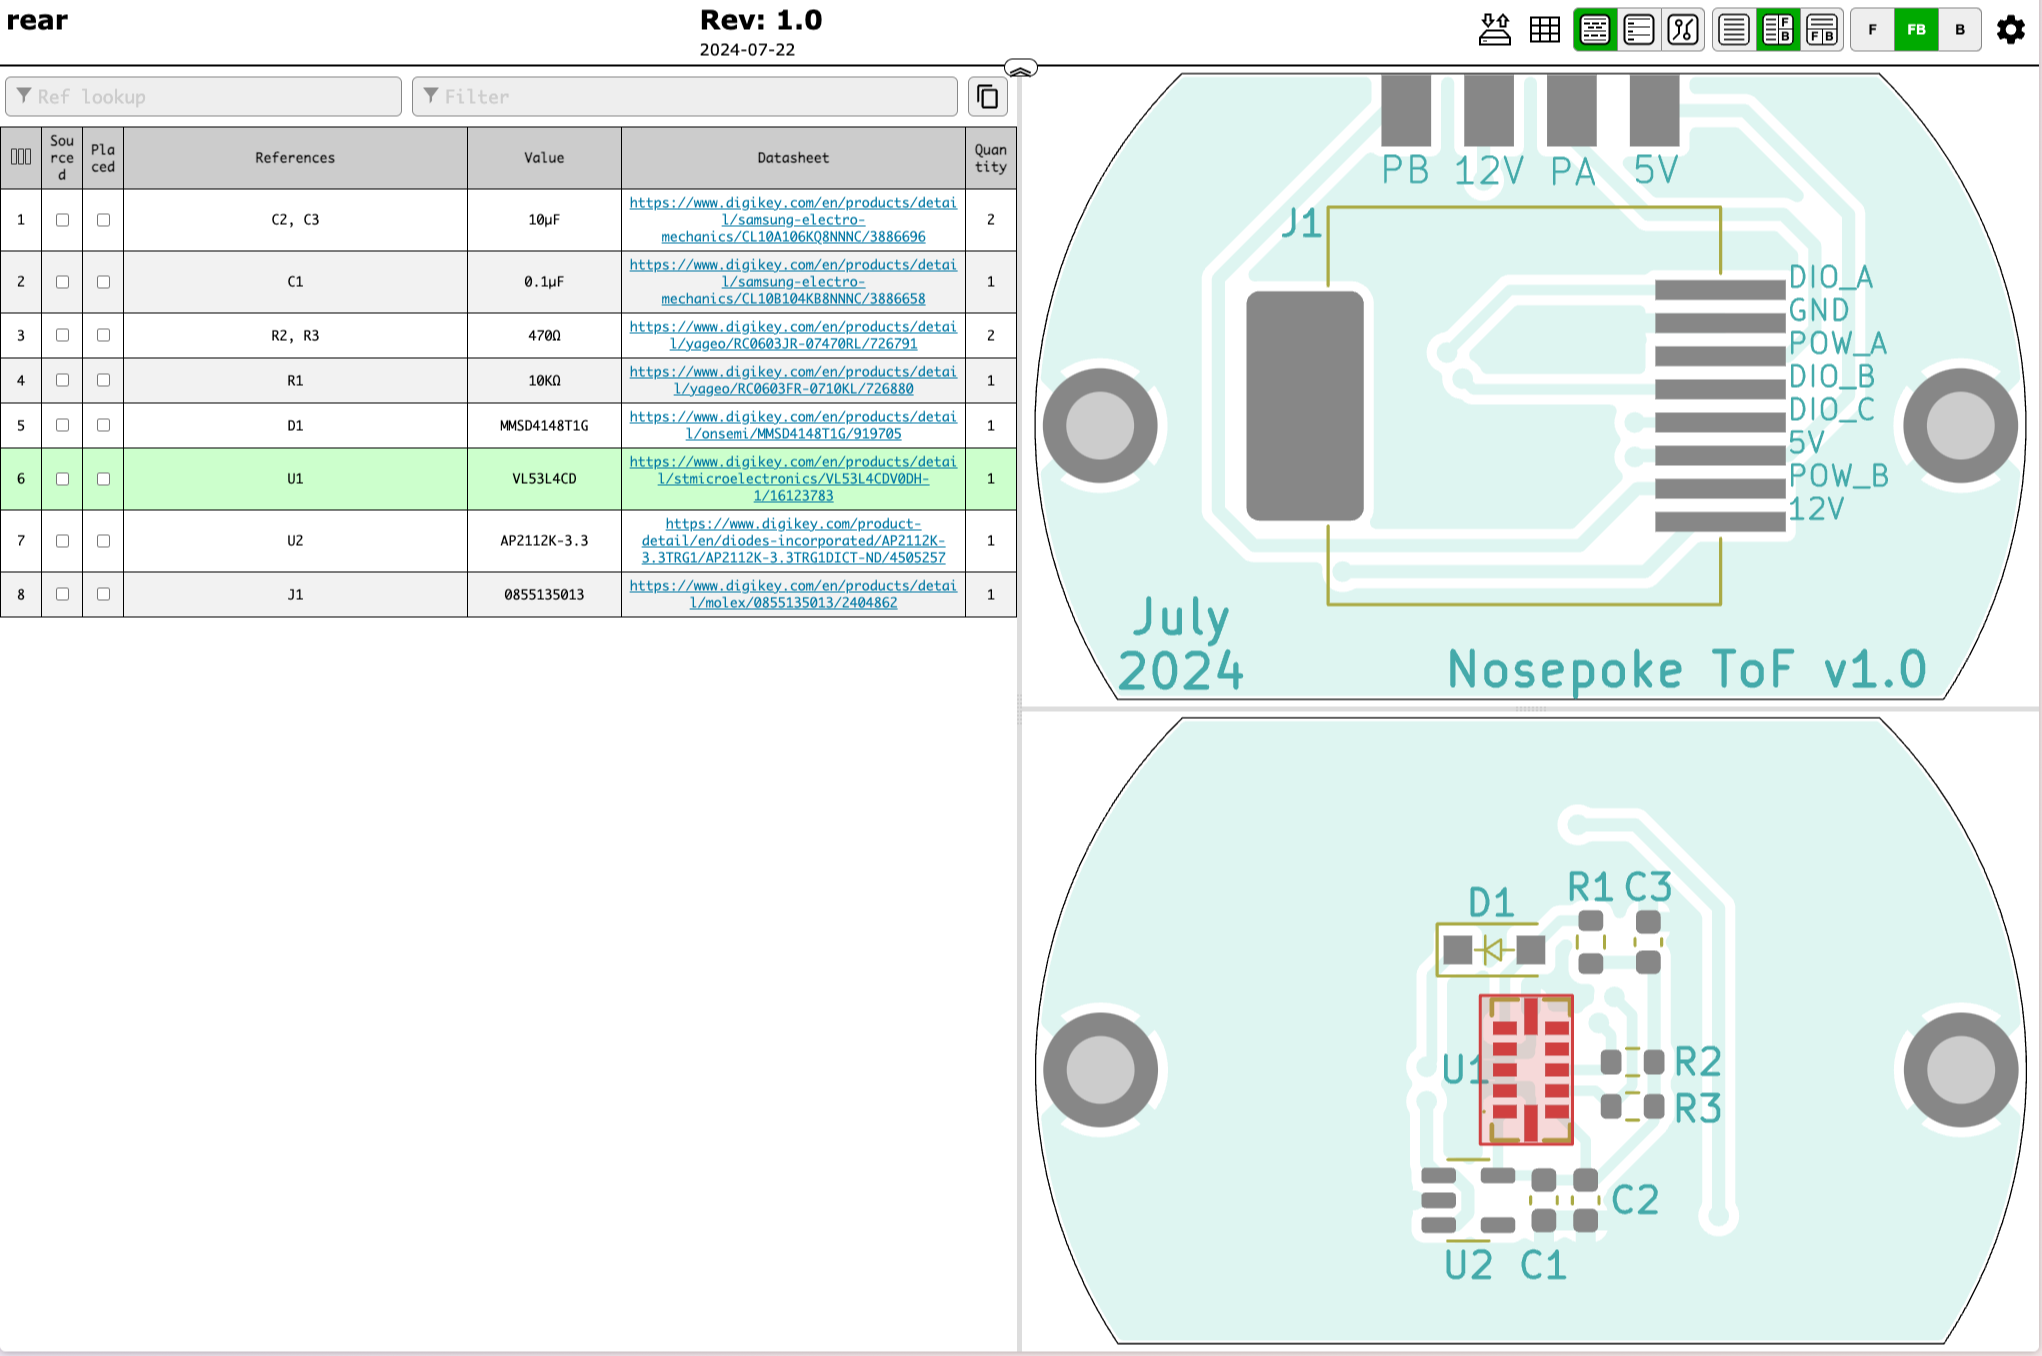Mark C1 as sourced
This screenshot has width=2042, height=1356.
[62, 282]
